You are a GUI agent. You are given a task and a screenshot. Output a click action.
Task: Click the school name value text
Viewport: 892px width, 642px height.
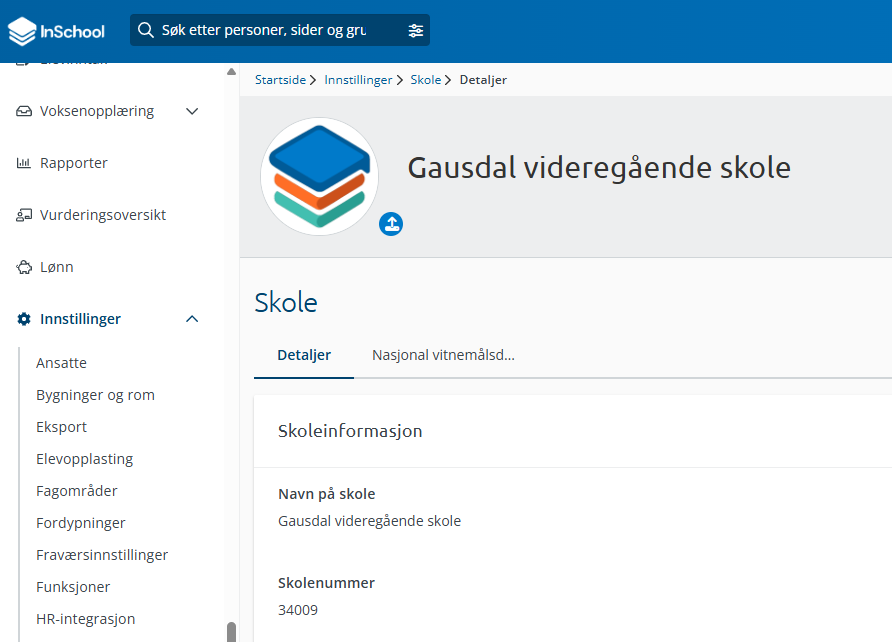click(x=369, y=521)
